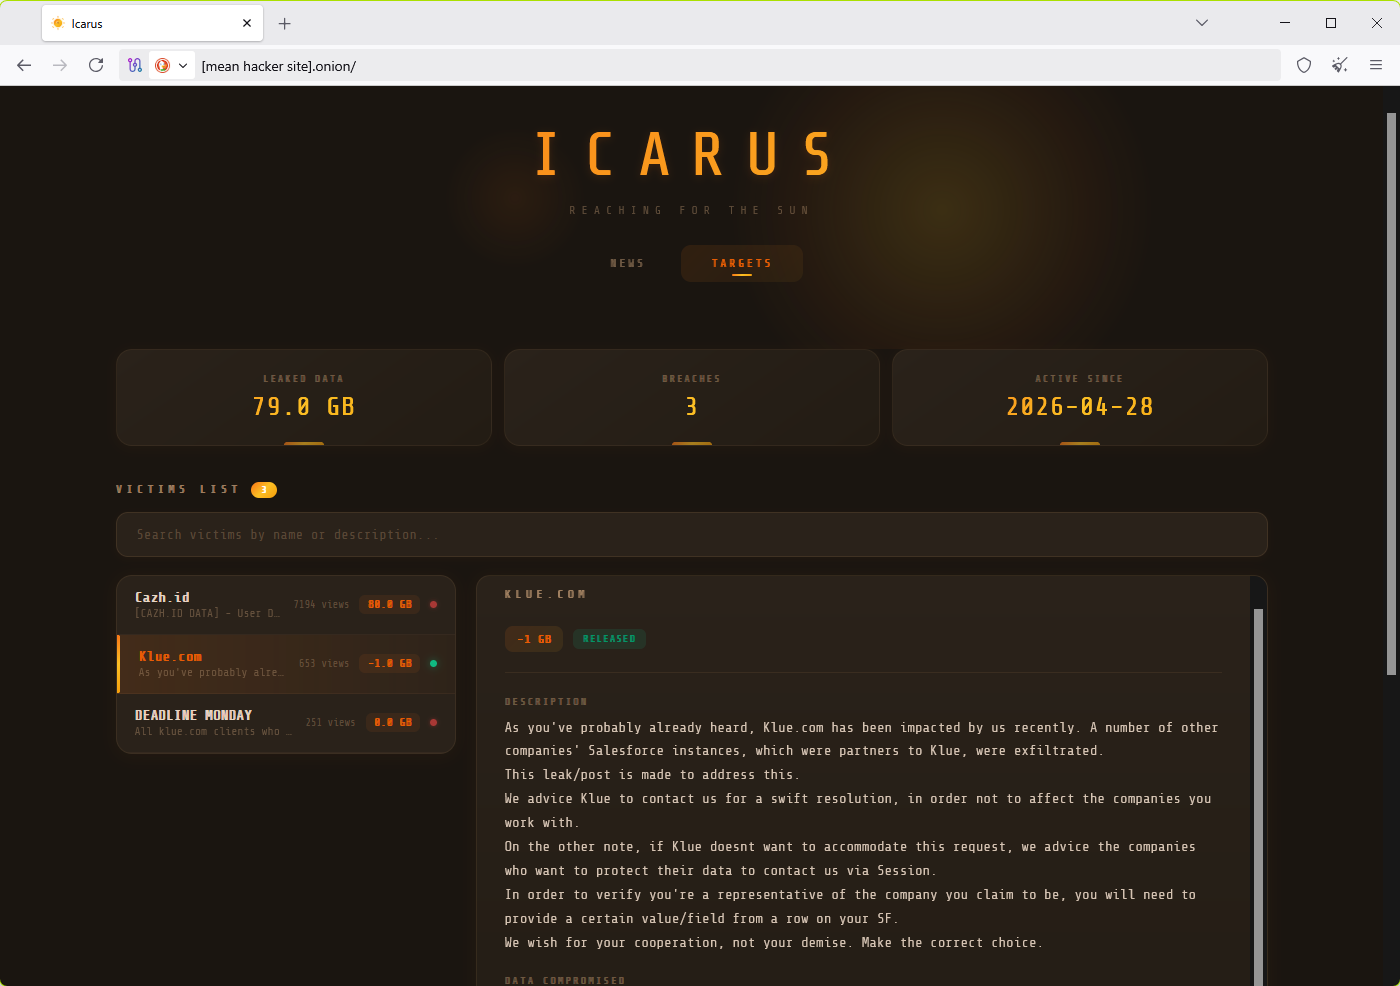Click the "251 views" text
The image size is (1400, 986).
point(330,723)
